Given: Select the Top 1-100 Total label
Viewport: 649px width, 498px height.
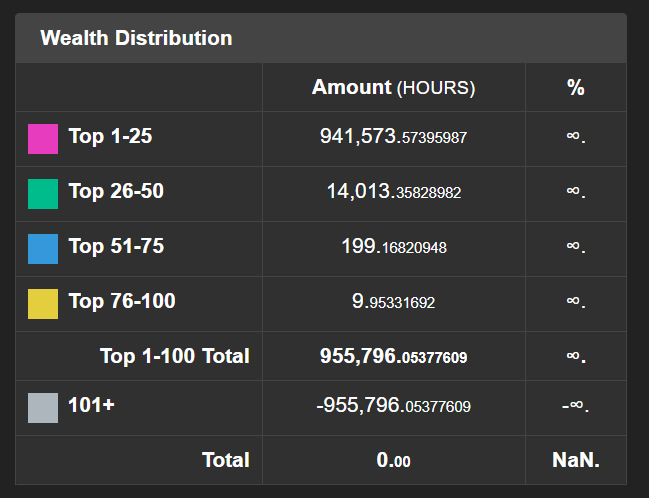Looking at the screenshot, I should click(x=175, y=356).
